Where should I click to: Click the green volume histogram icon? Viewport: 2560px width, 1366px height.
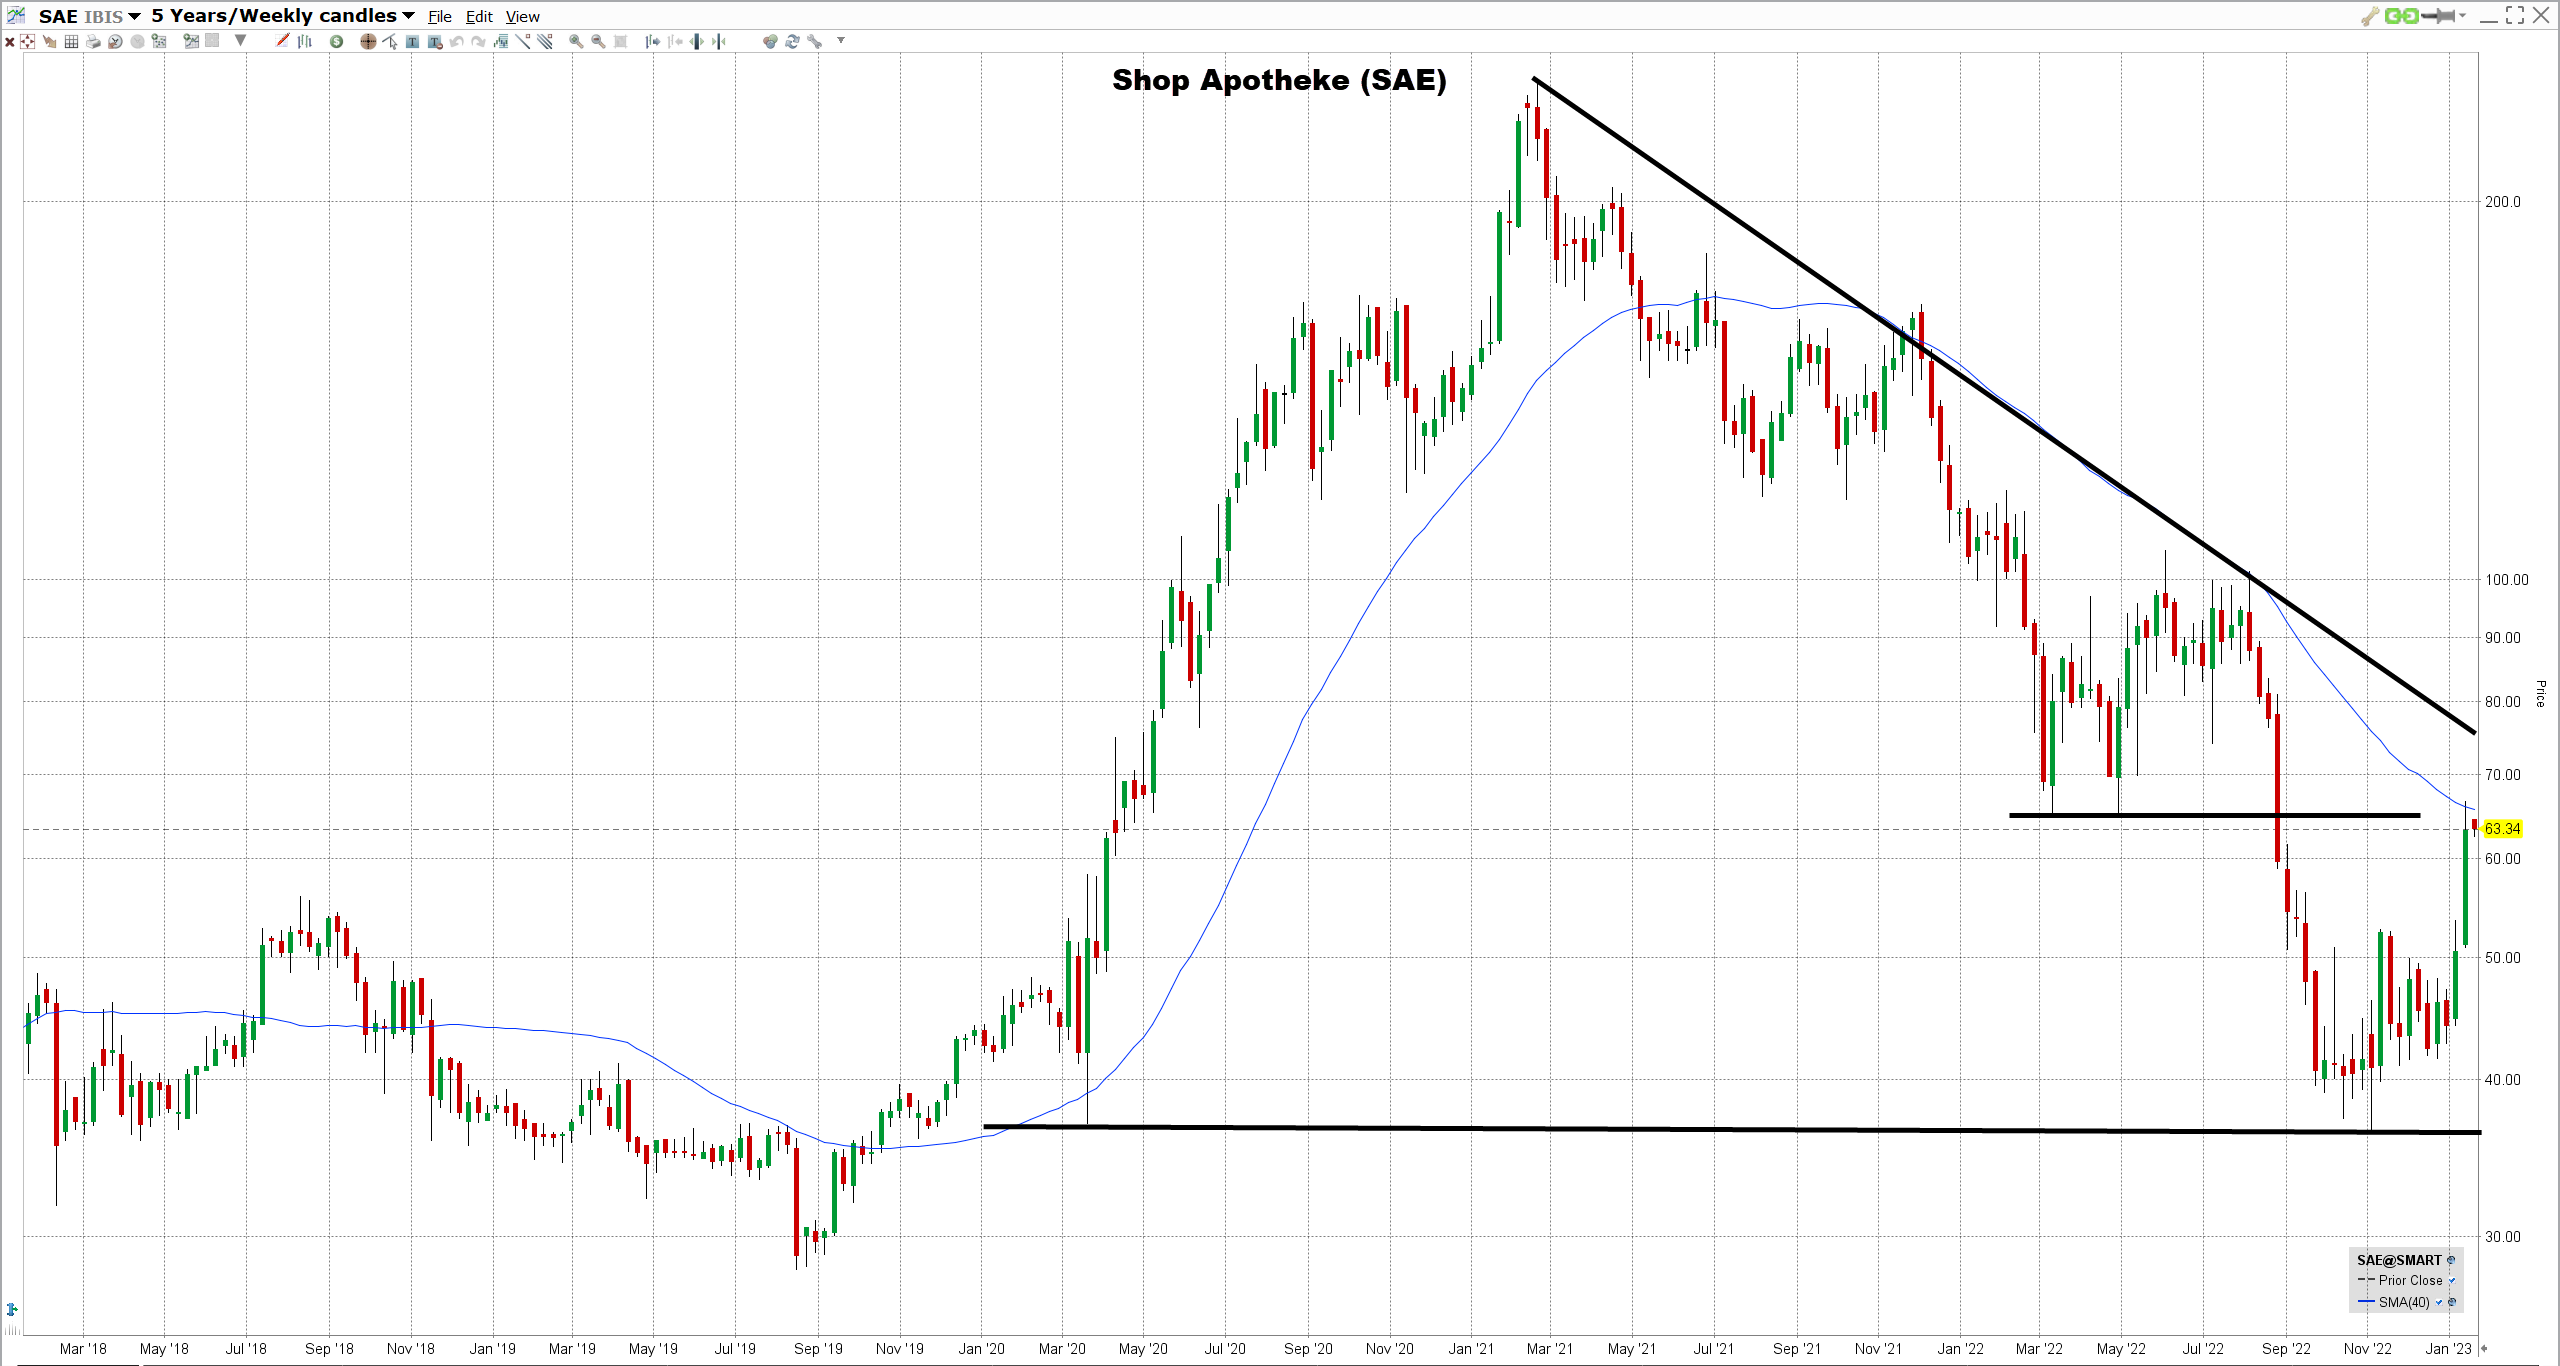pyautogui.click(x=500, y=41)
